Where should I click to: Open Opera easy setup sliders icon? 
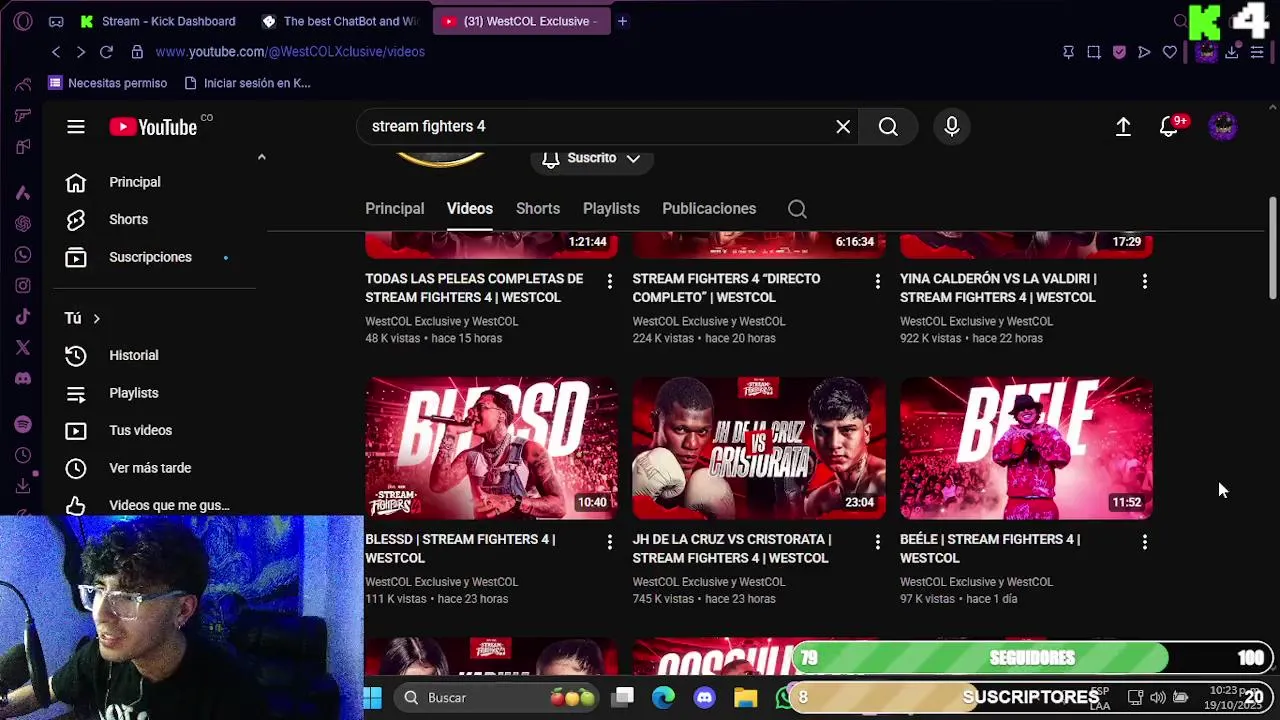pyautogui.click(x=1257, y=52)
